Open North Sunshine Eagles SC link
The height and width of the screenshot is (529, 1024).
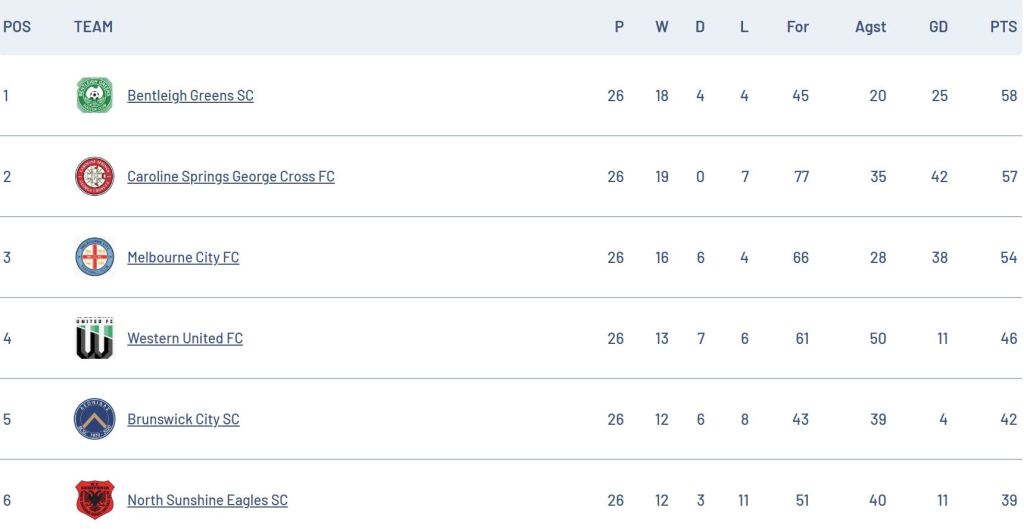207,501
